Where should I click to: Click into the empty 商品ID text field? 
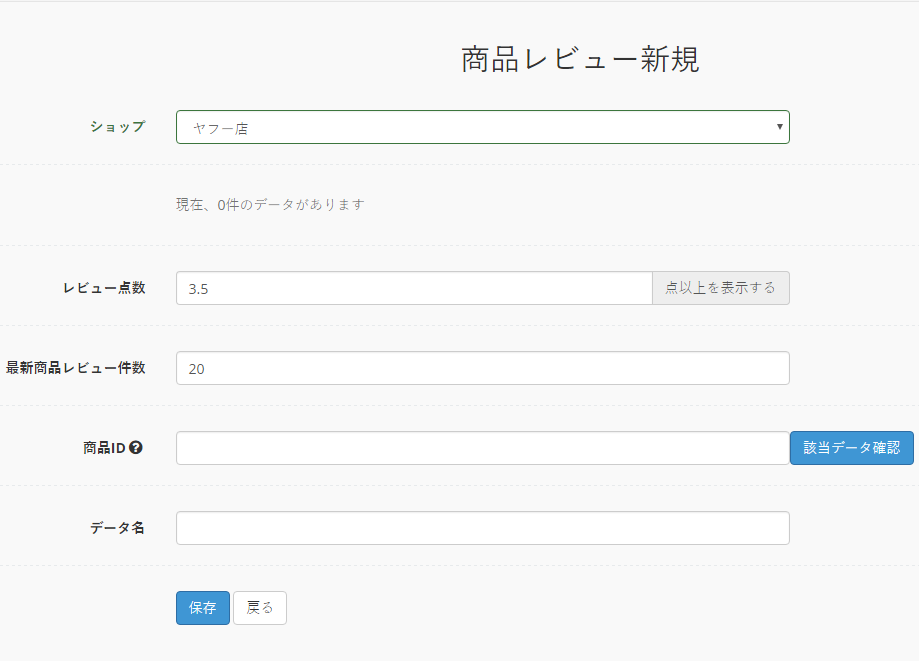[482, 448]
